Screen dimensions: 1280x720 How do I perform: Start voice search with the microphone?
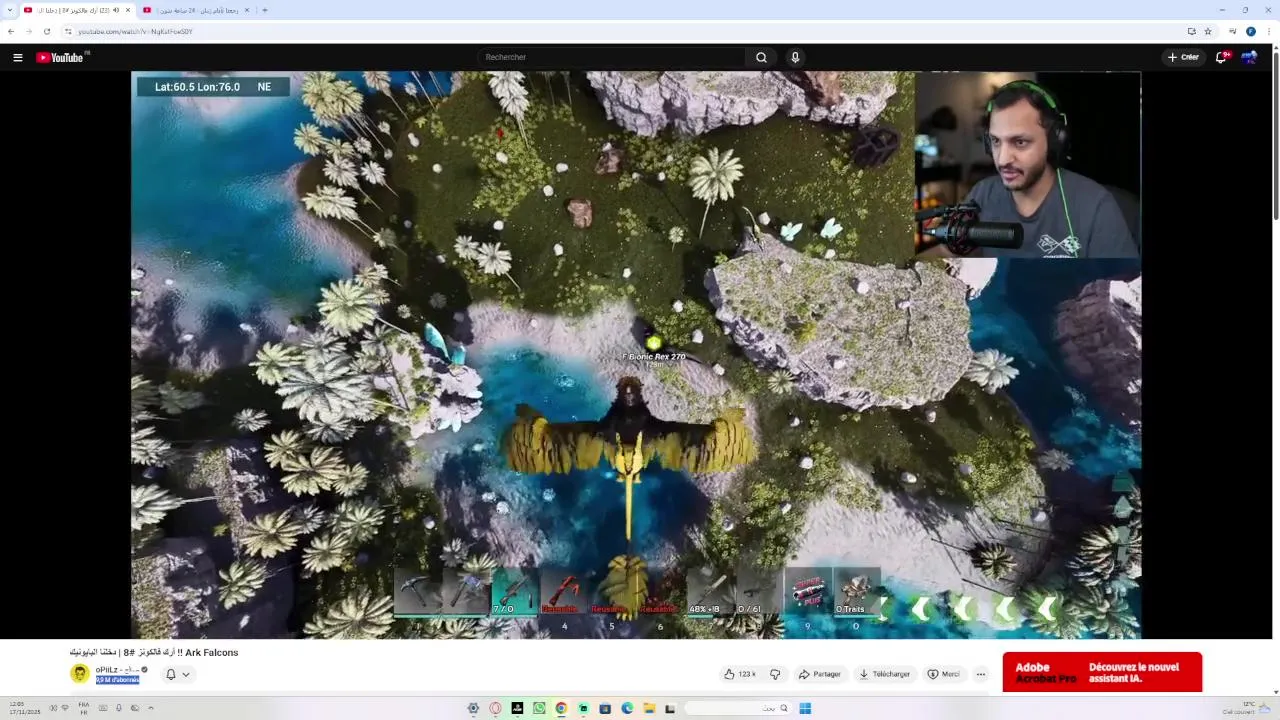point(795,57)
